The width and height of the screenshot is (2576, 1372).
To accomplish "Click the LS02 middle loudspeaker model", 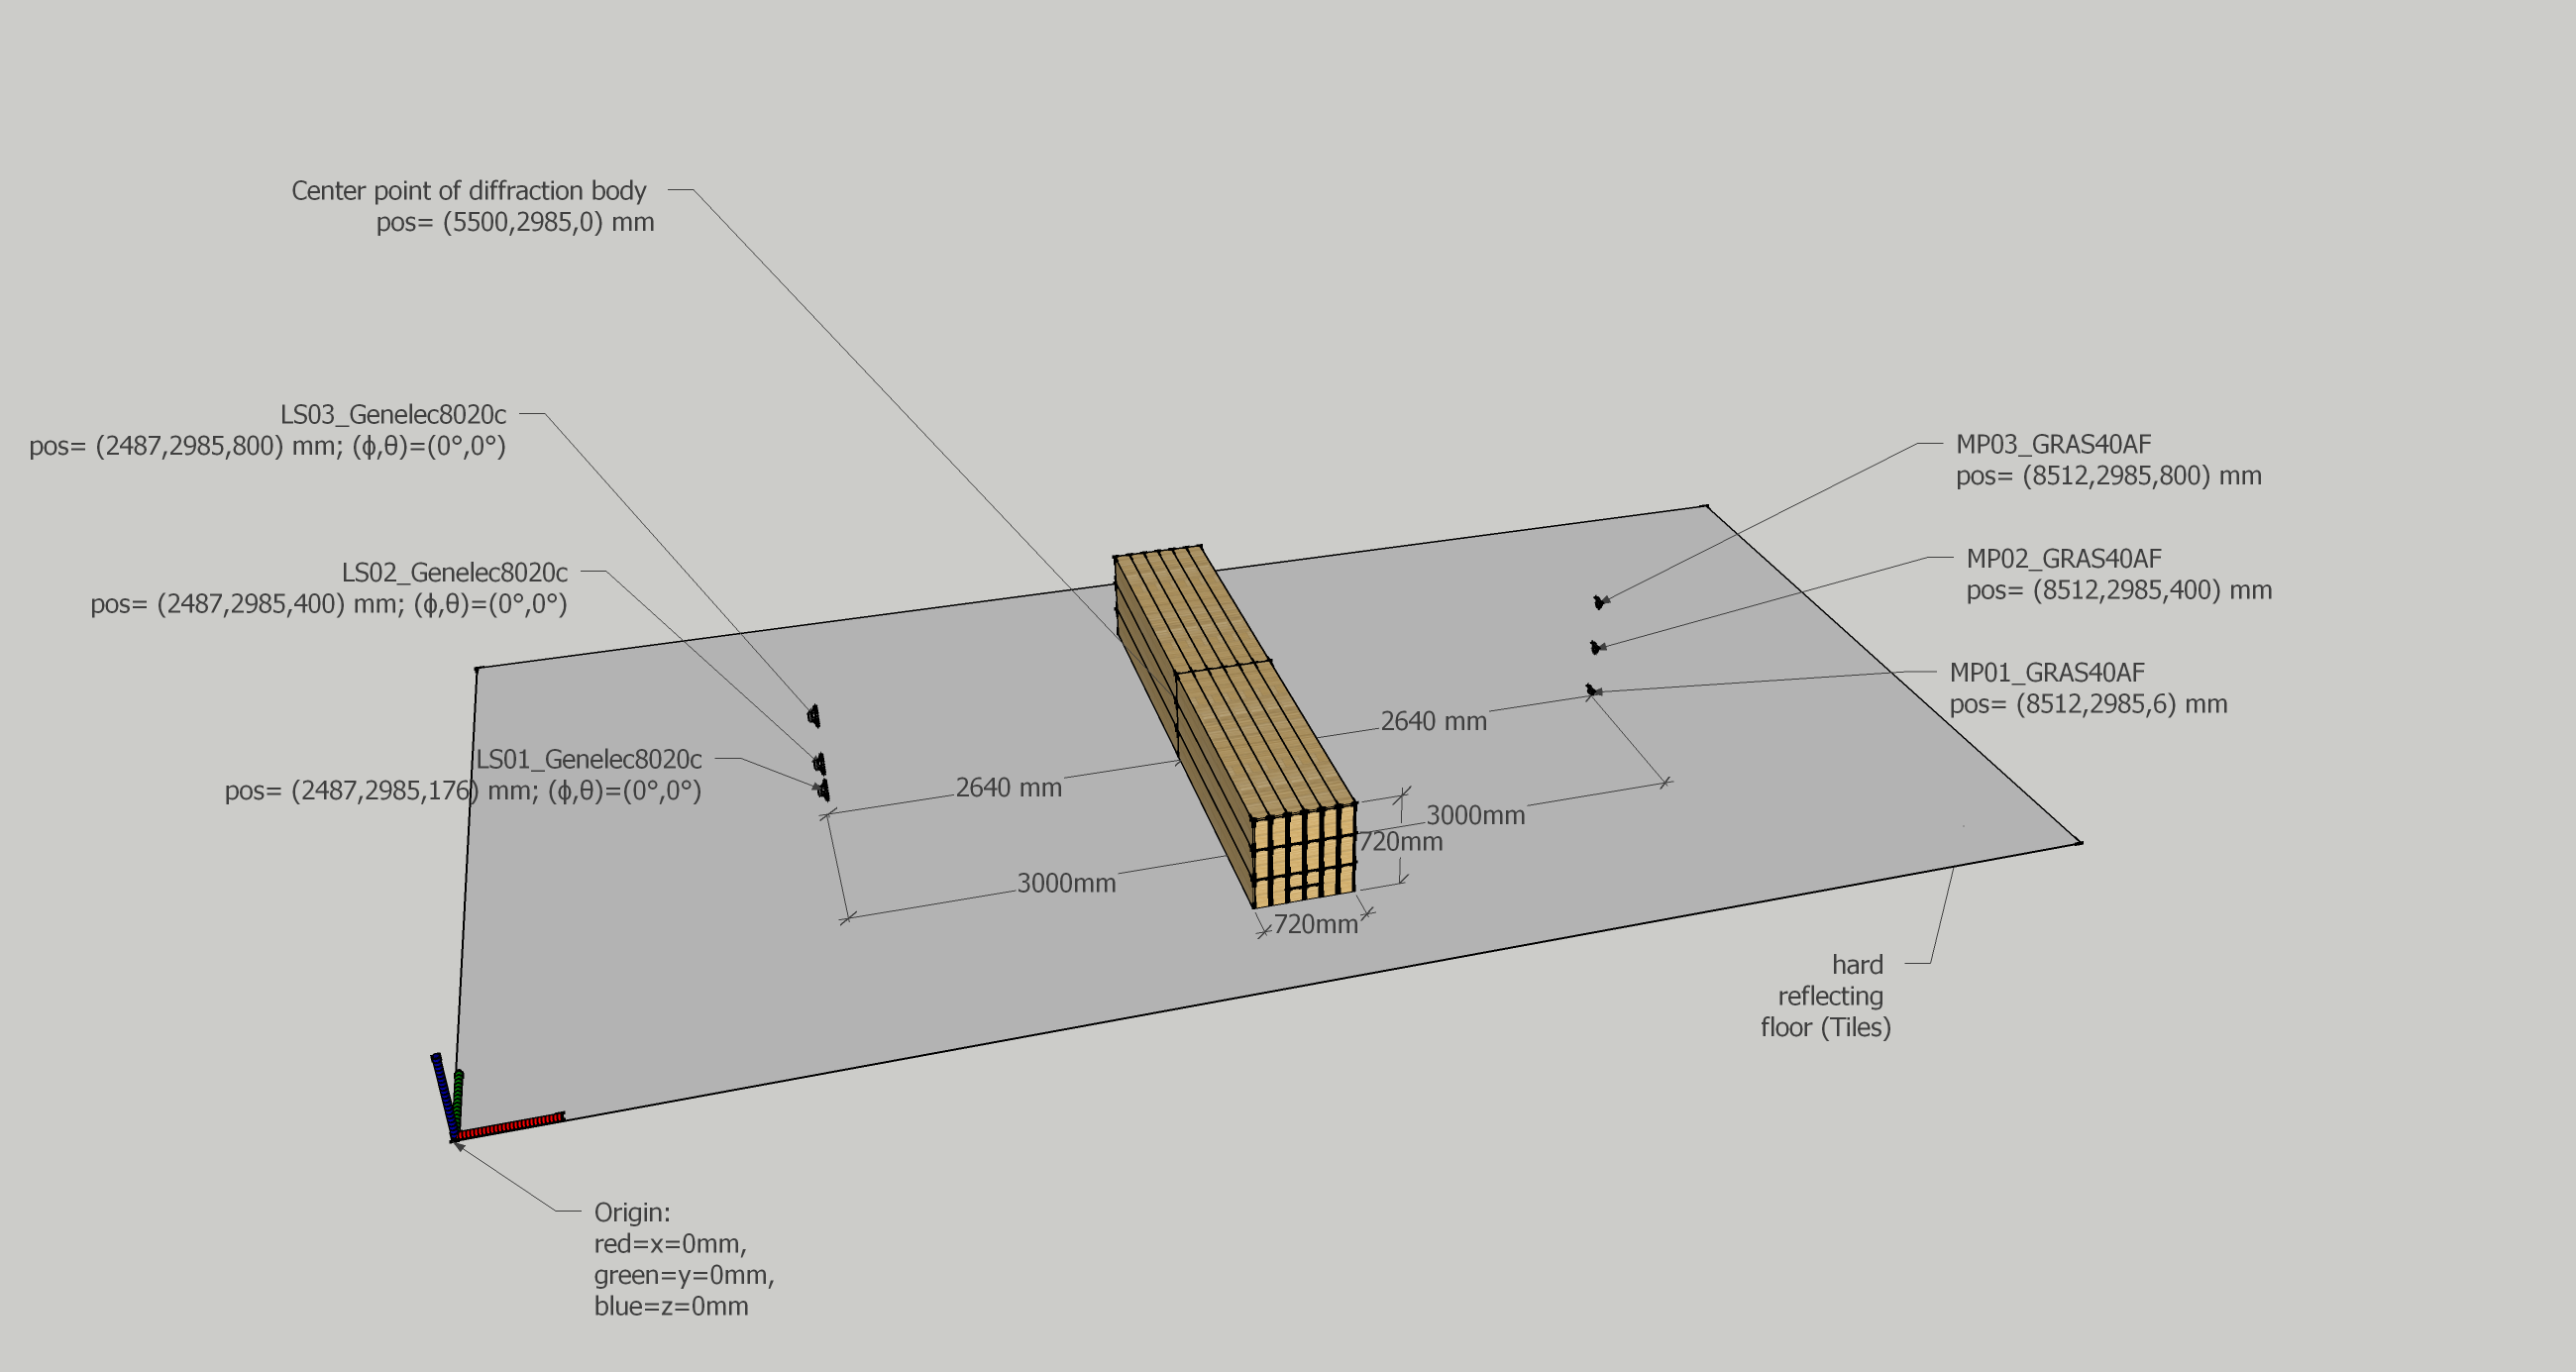I will pos(819,764).
